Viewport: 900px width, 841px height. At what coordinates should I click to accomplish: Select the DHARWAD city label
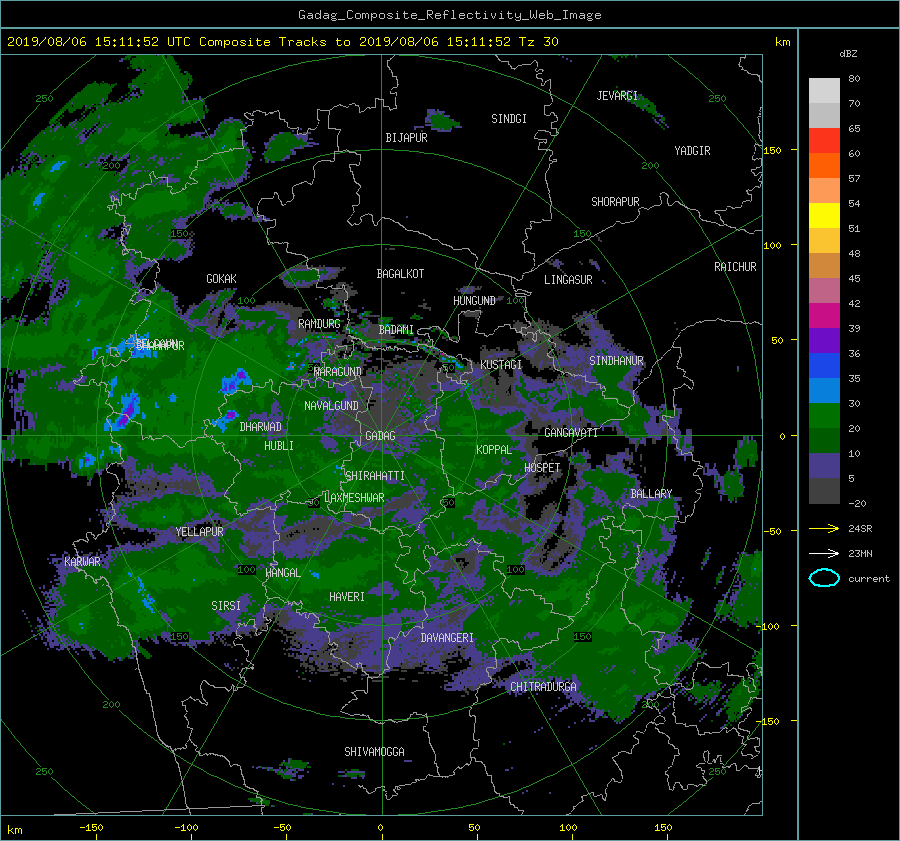point(260,427)
